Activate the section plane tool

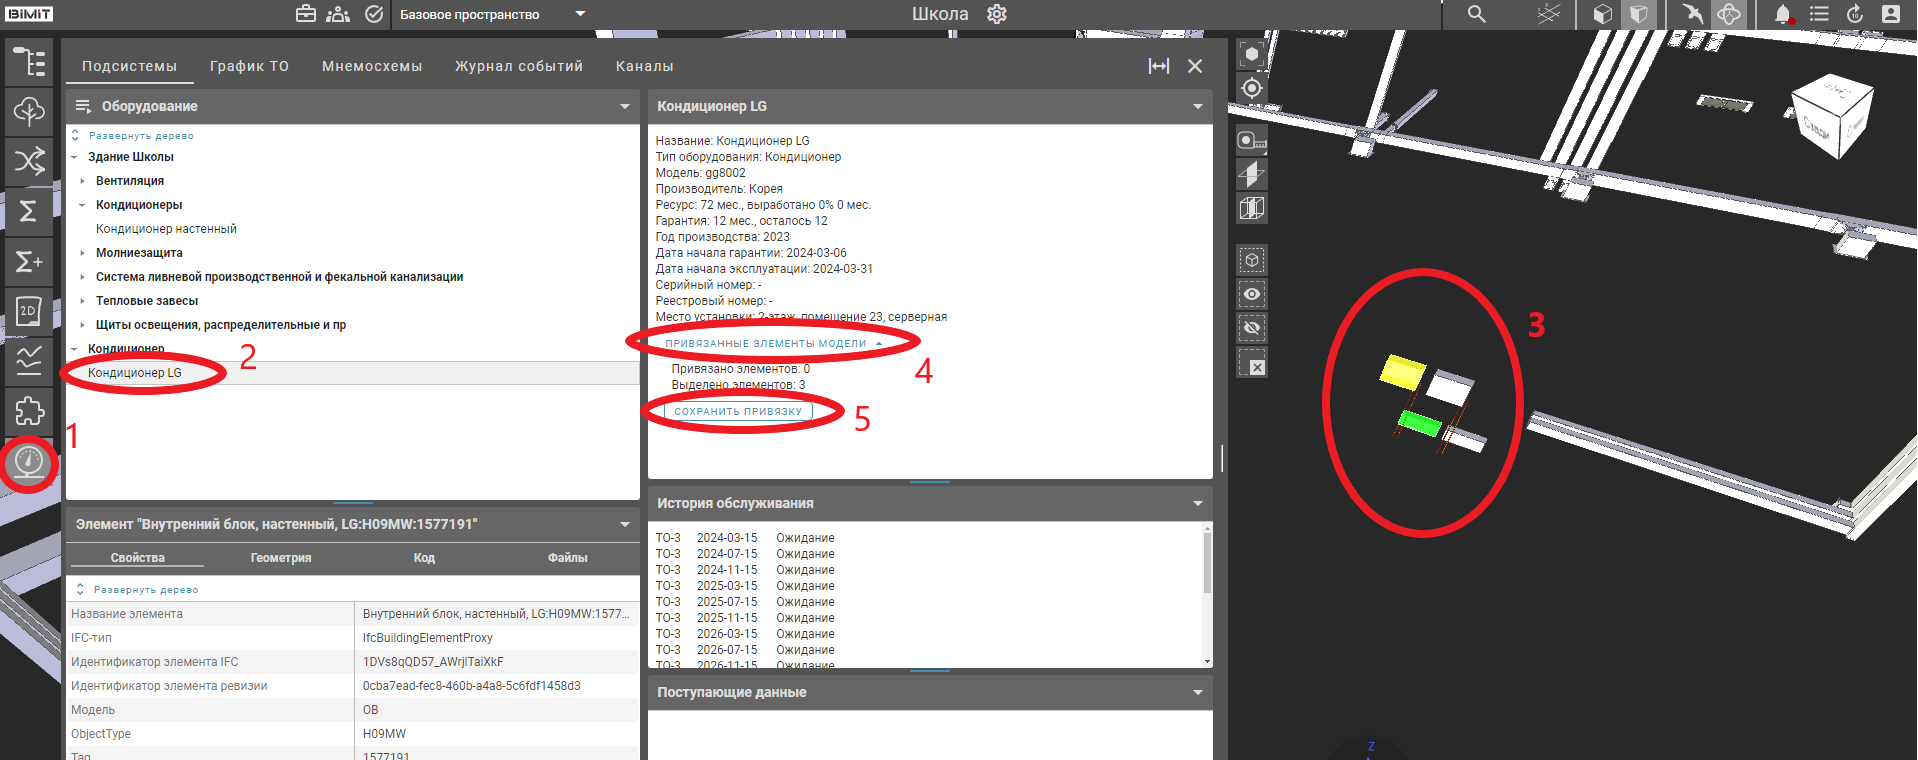coord(1251,175)
